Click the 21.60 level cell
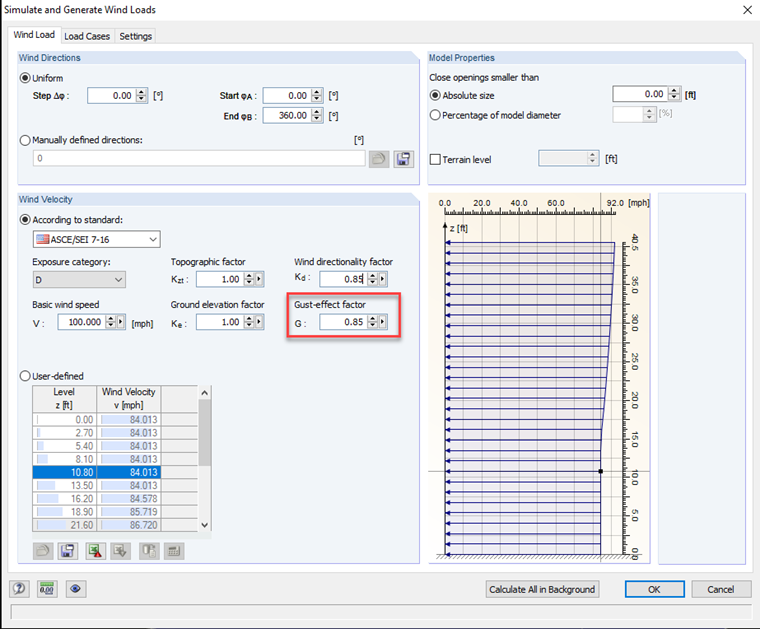This screenshot has width=760, height=629. tap(65, 525)
